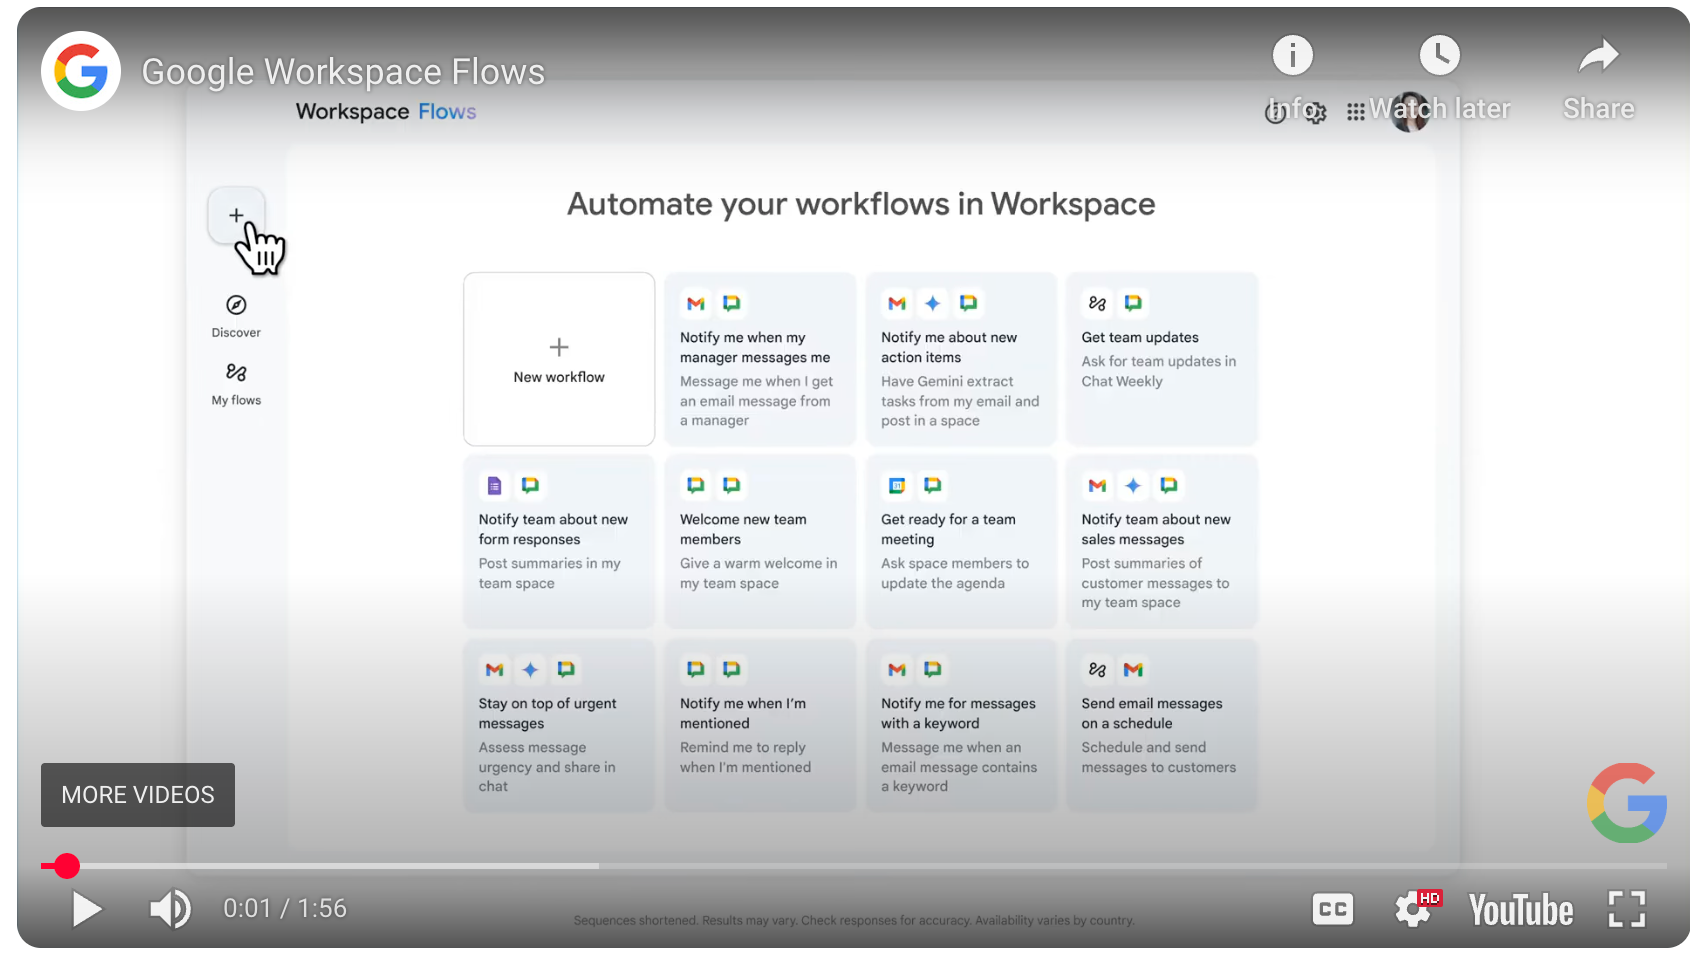Select 'Notify me when my manager messages me' template
Image resolution: width=1702 pixels, height=954 pixels.
point(760,359)
